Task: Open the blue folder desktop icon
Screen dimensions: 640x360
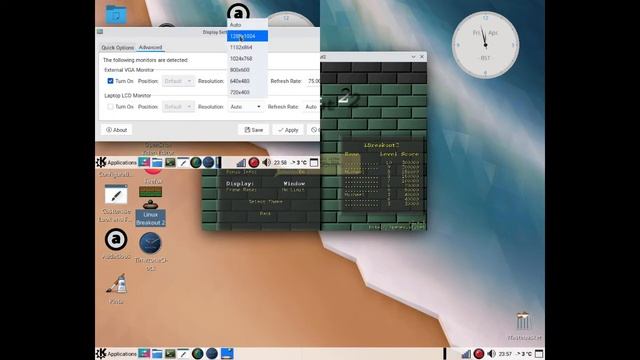Action: coord(116,15)
